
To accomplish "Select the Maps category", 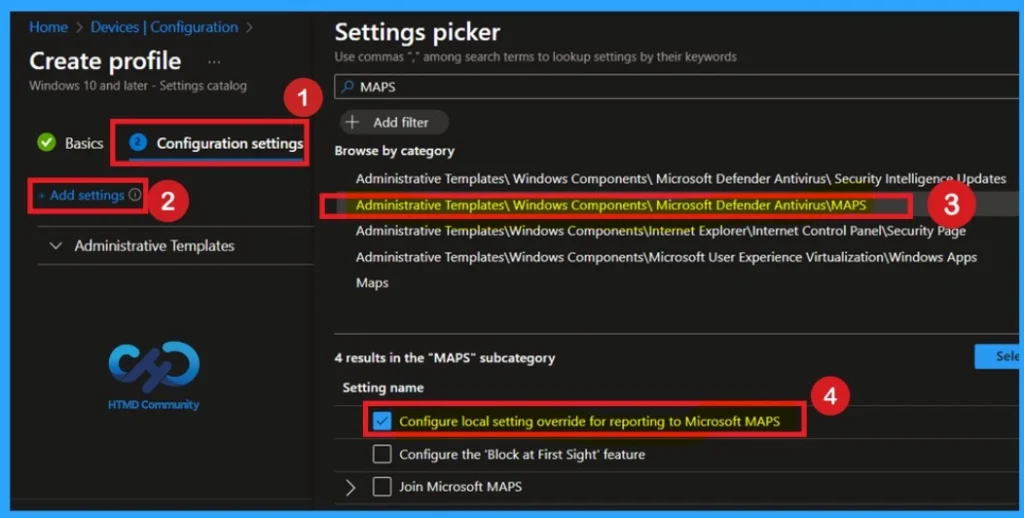I will coord(372,283).
